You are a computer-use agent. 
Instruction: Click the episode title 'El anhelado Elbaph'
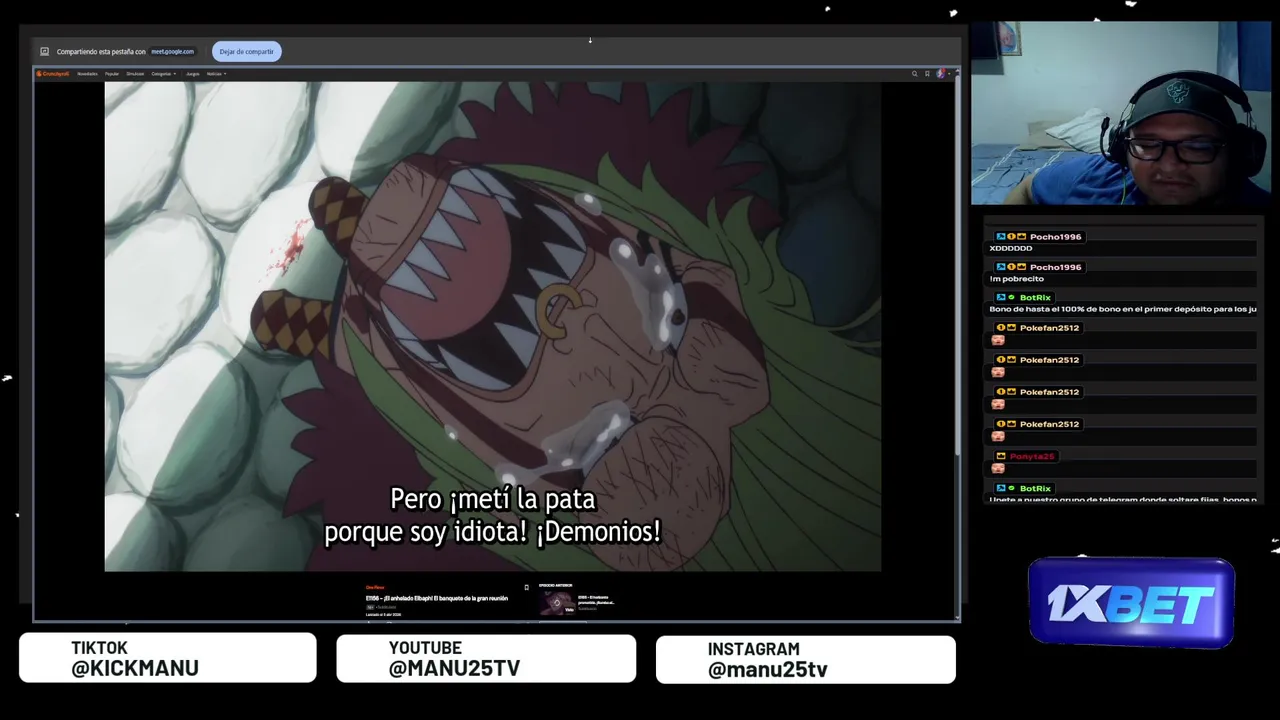tap(437, 598)
